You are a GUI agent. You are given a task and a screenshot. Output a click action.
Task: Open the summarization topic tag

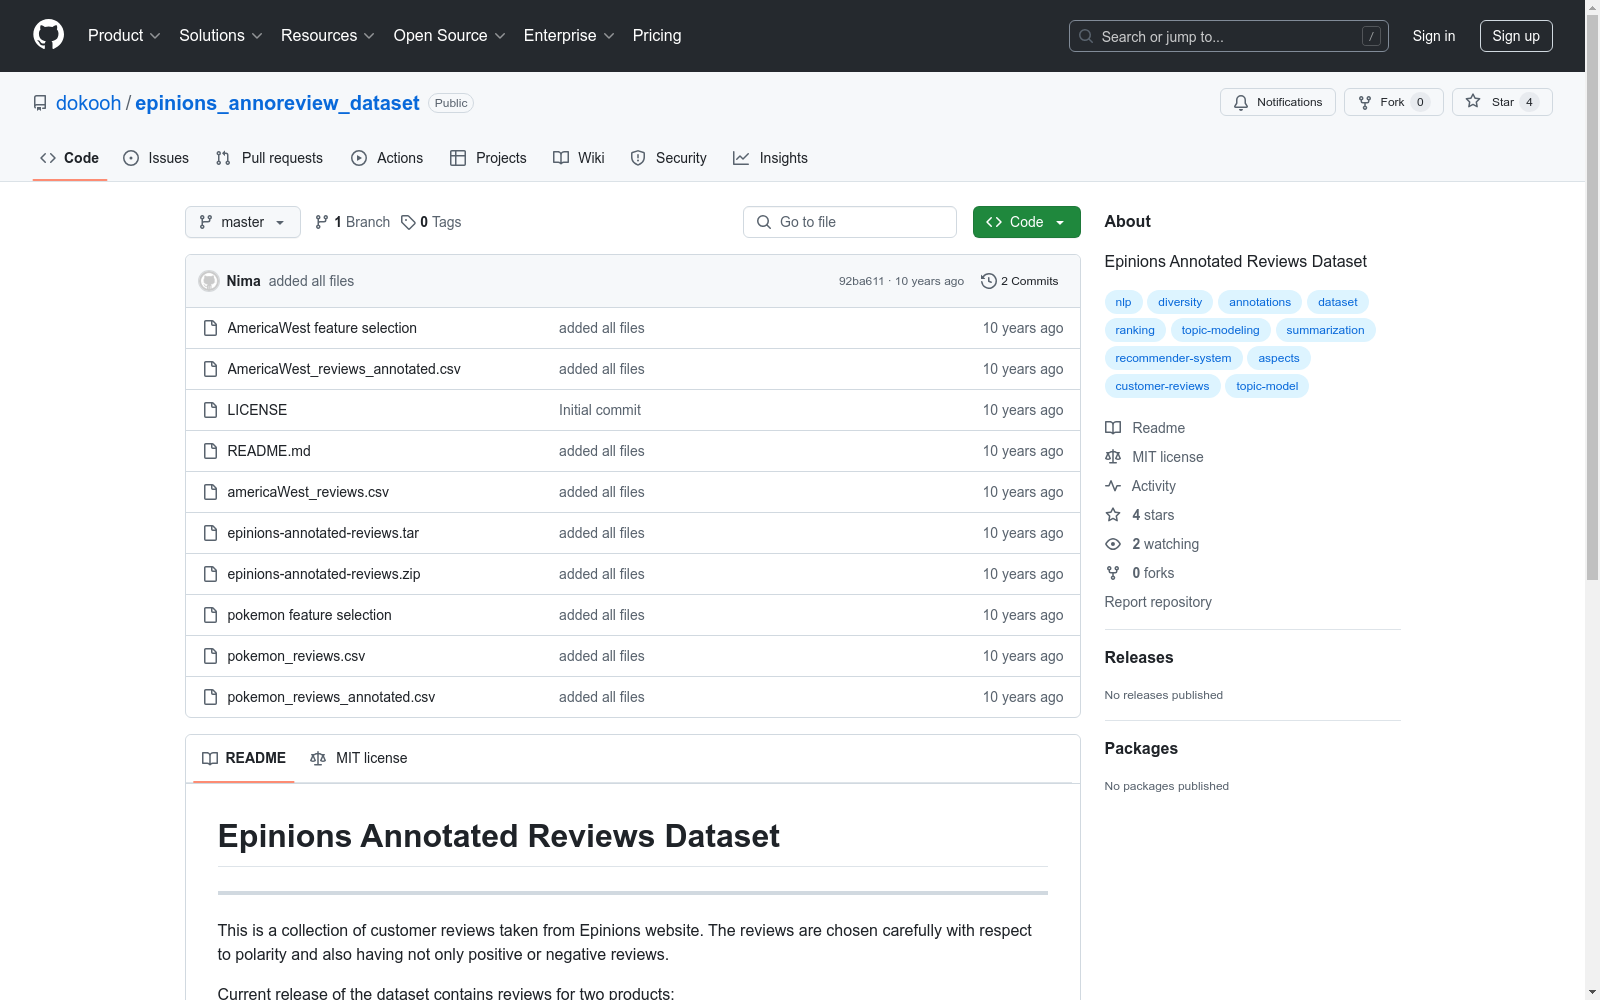tap(1326, 330)
